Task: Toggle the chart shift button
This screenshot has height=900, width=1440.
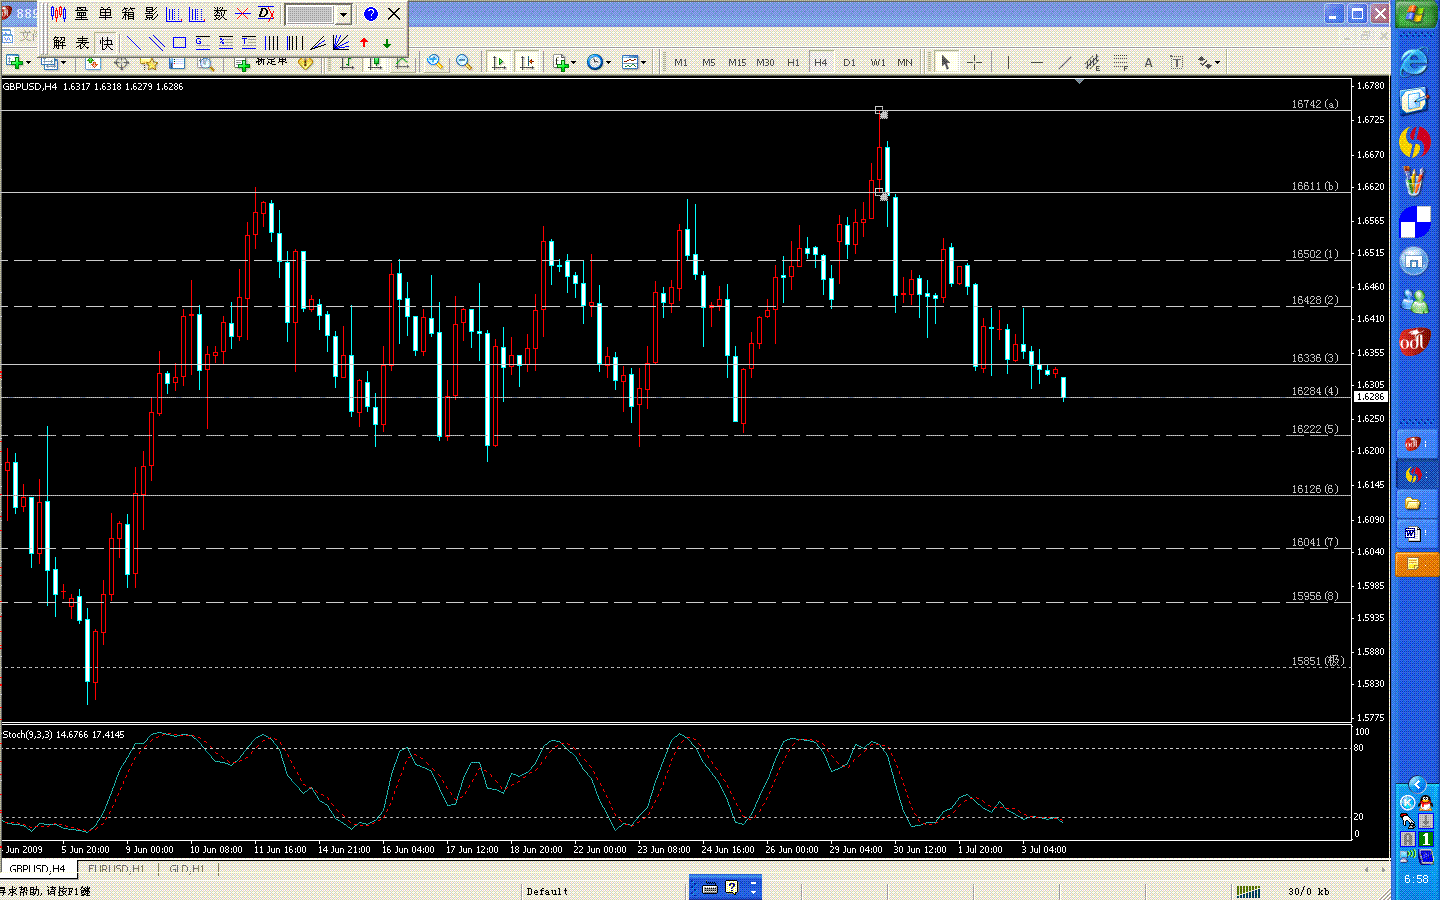Action: 526,62
